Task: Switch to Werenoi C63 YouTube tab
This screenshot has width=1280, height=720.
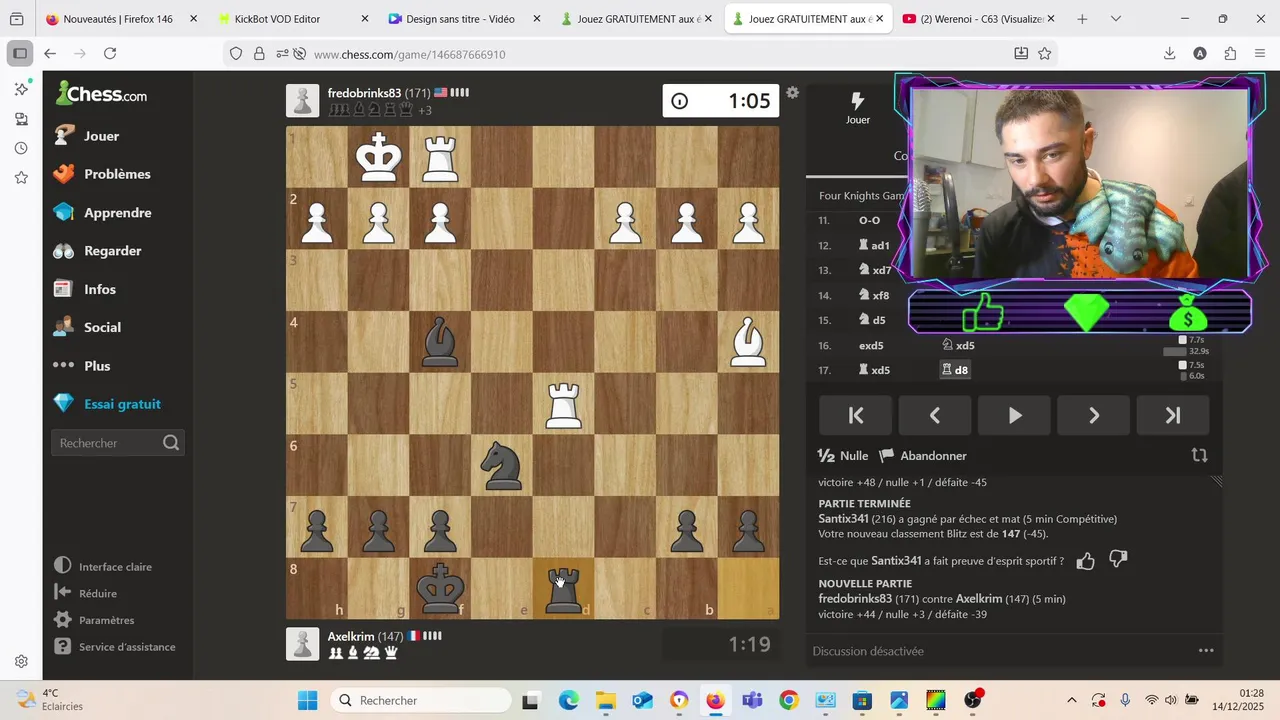Action: pyautogui.click(x=981, y=19)
